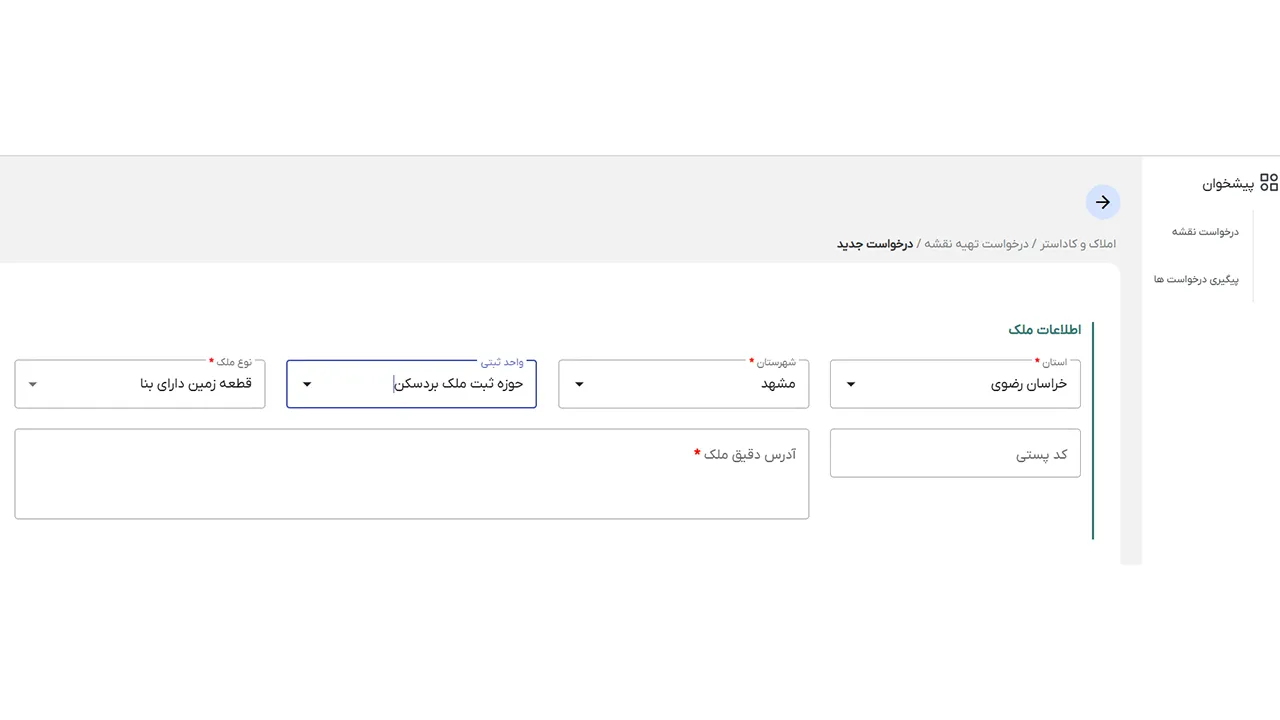Image resolution: width=1280 pixels, height=720 pixels.
Task: Click the chevron arrow on the استان field
Action: pos(850,383)
